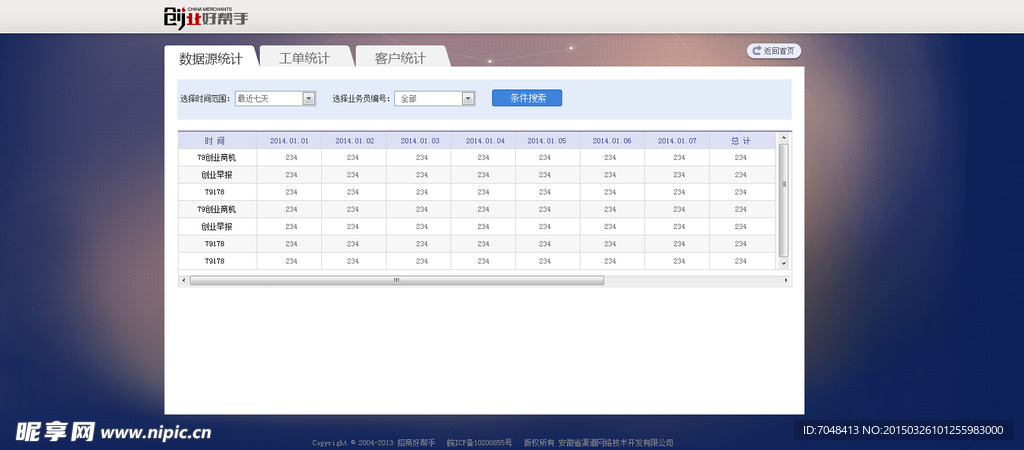Image resolution: width=1024 pixels, height=450 pixels.
Task: Click the table's horizontal scrollbar thumb
Action: point(396,281)
